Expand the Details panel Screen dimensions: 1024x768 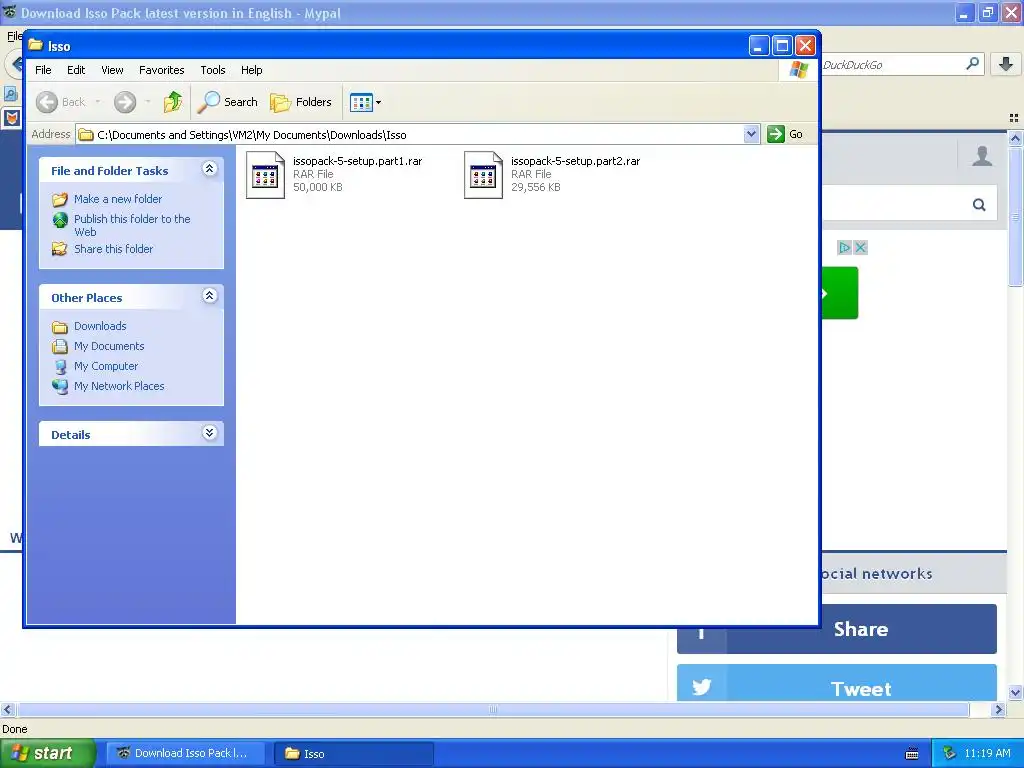coord(209,433)
